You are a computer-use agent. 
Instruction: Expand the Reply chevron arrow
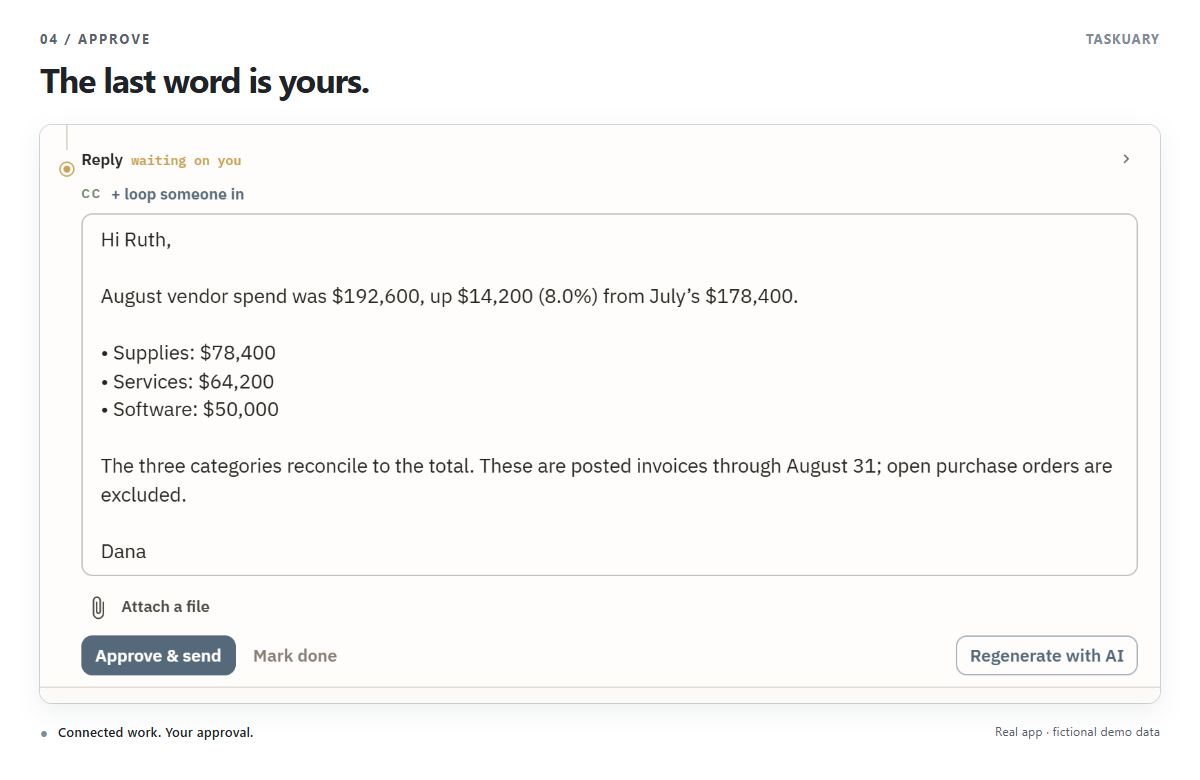[1126, 159]
